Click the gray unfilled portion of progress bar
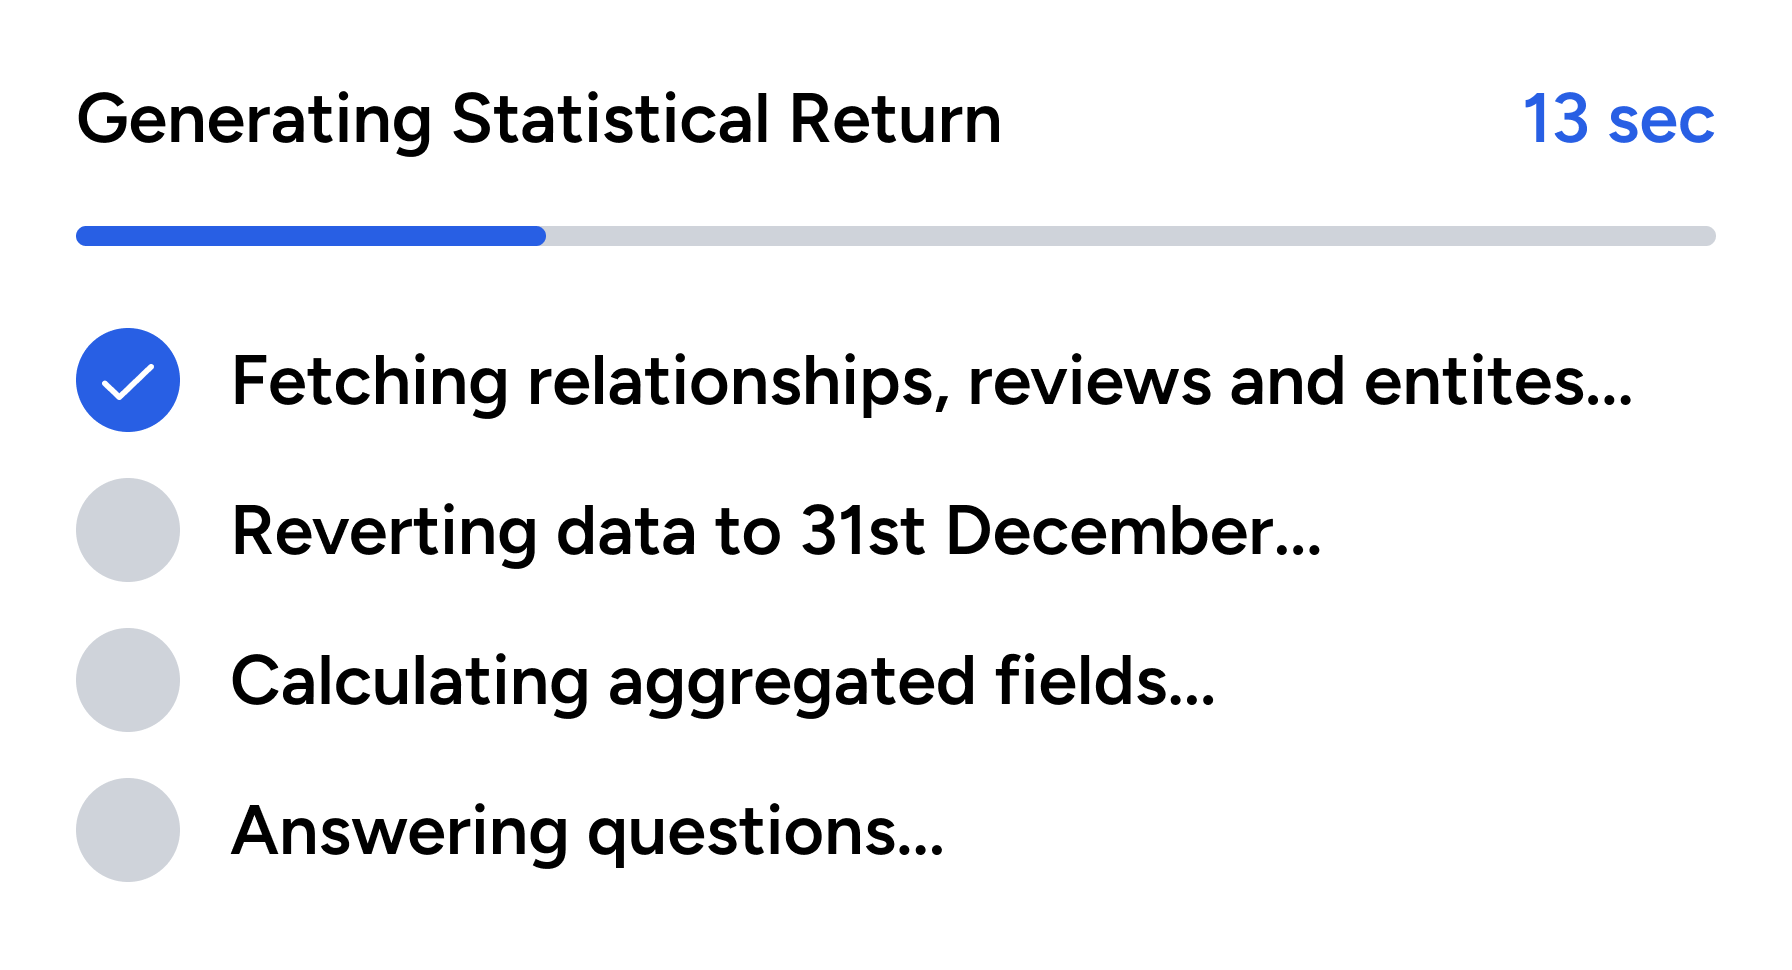The width and height of the screenshot is (1792, 970). coord(1131,236)
